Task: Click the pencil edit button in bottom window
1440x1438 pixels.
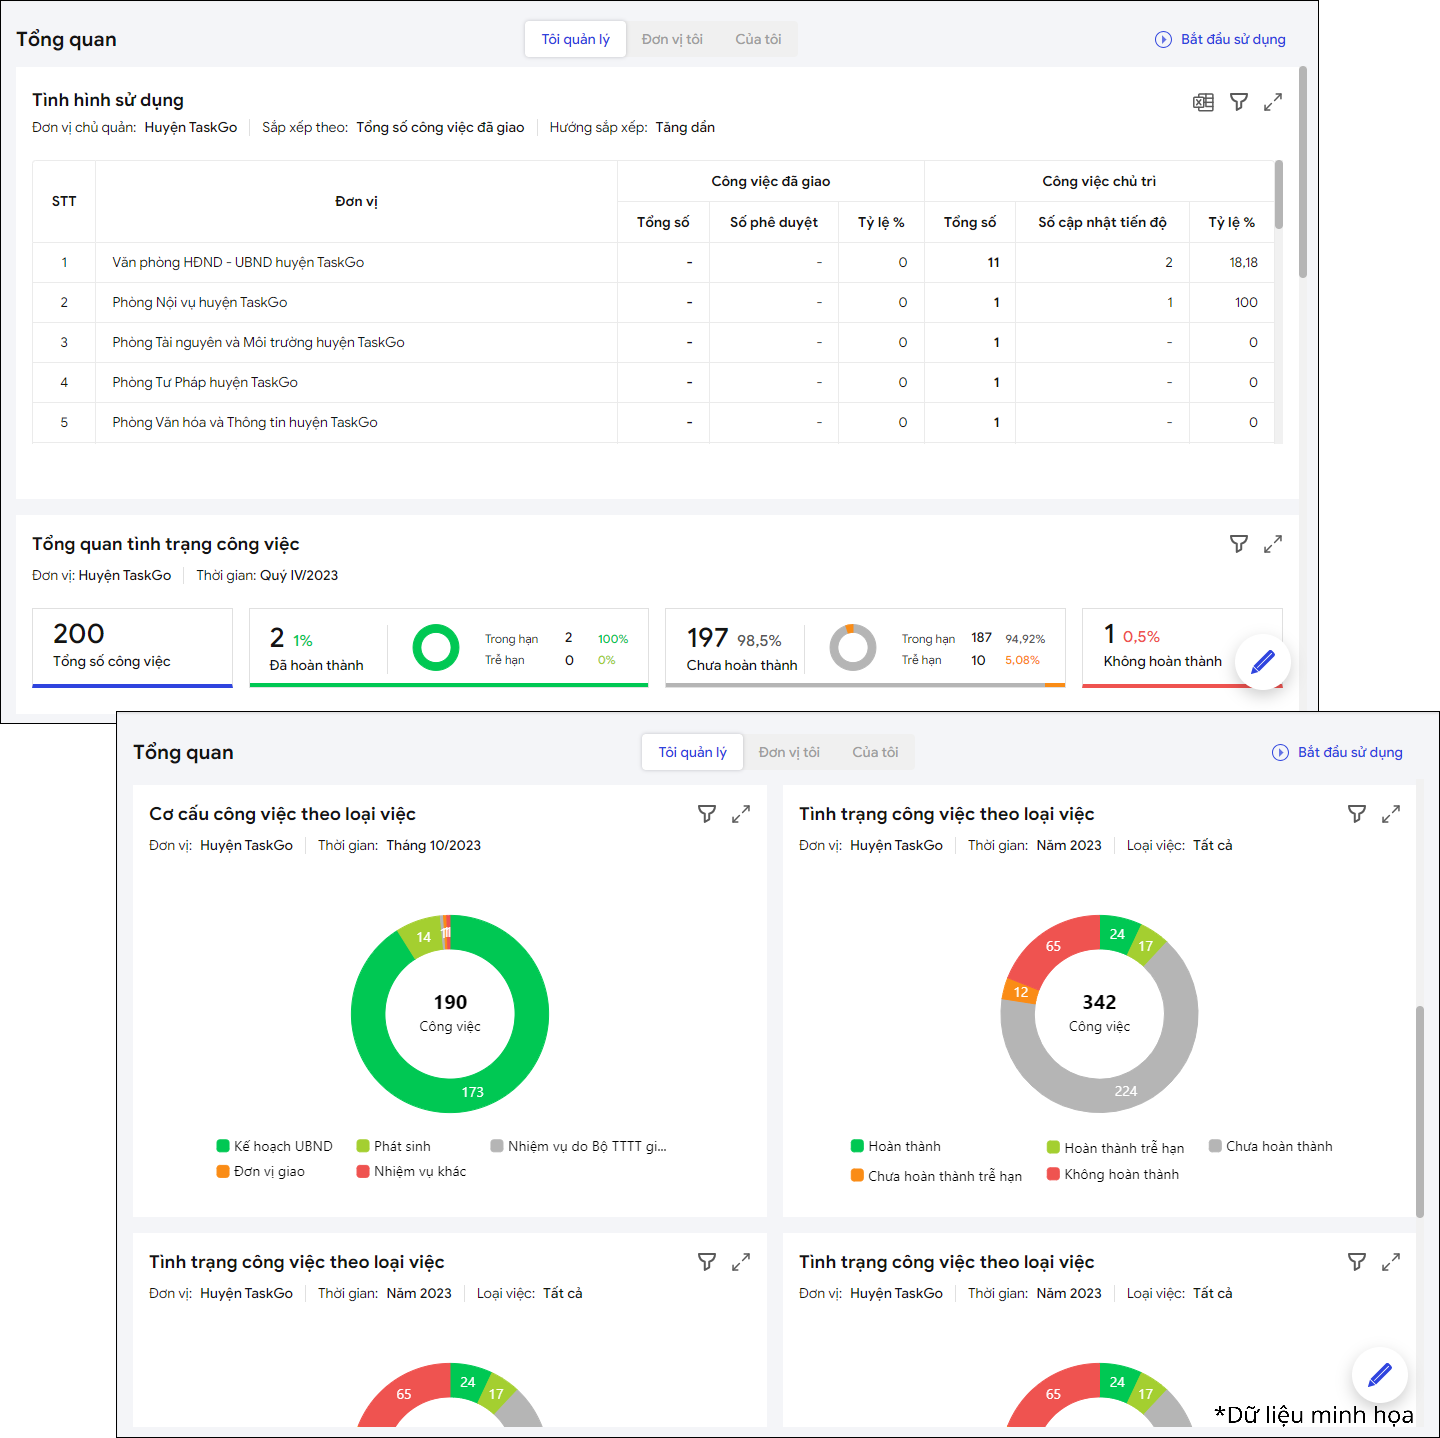Action: [1380, 1375]
